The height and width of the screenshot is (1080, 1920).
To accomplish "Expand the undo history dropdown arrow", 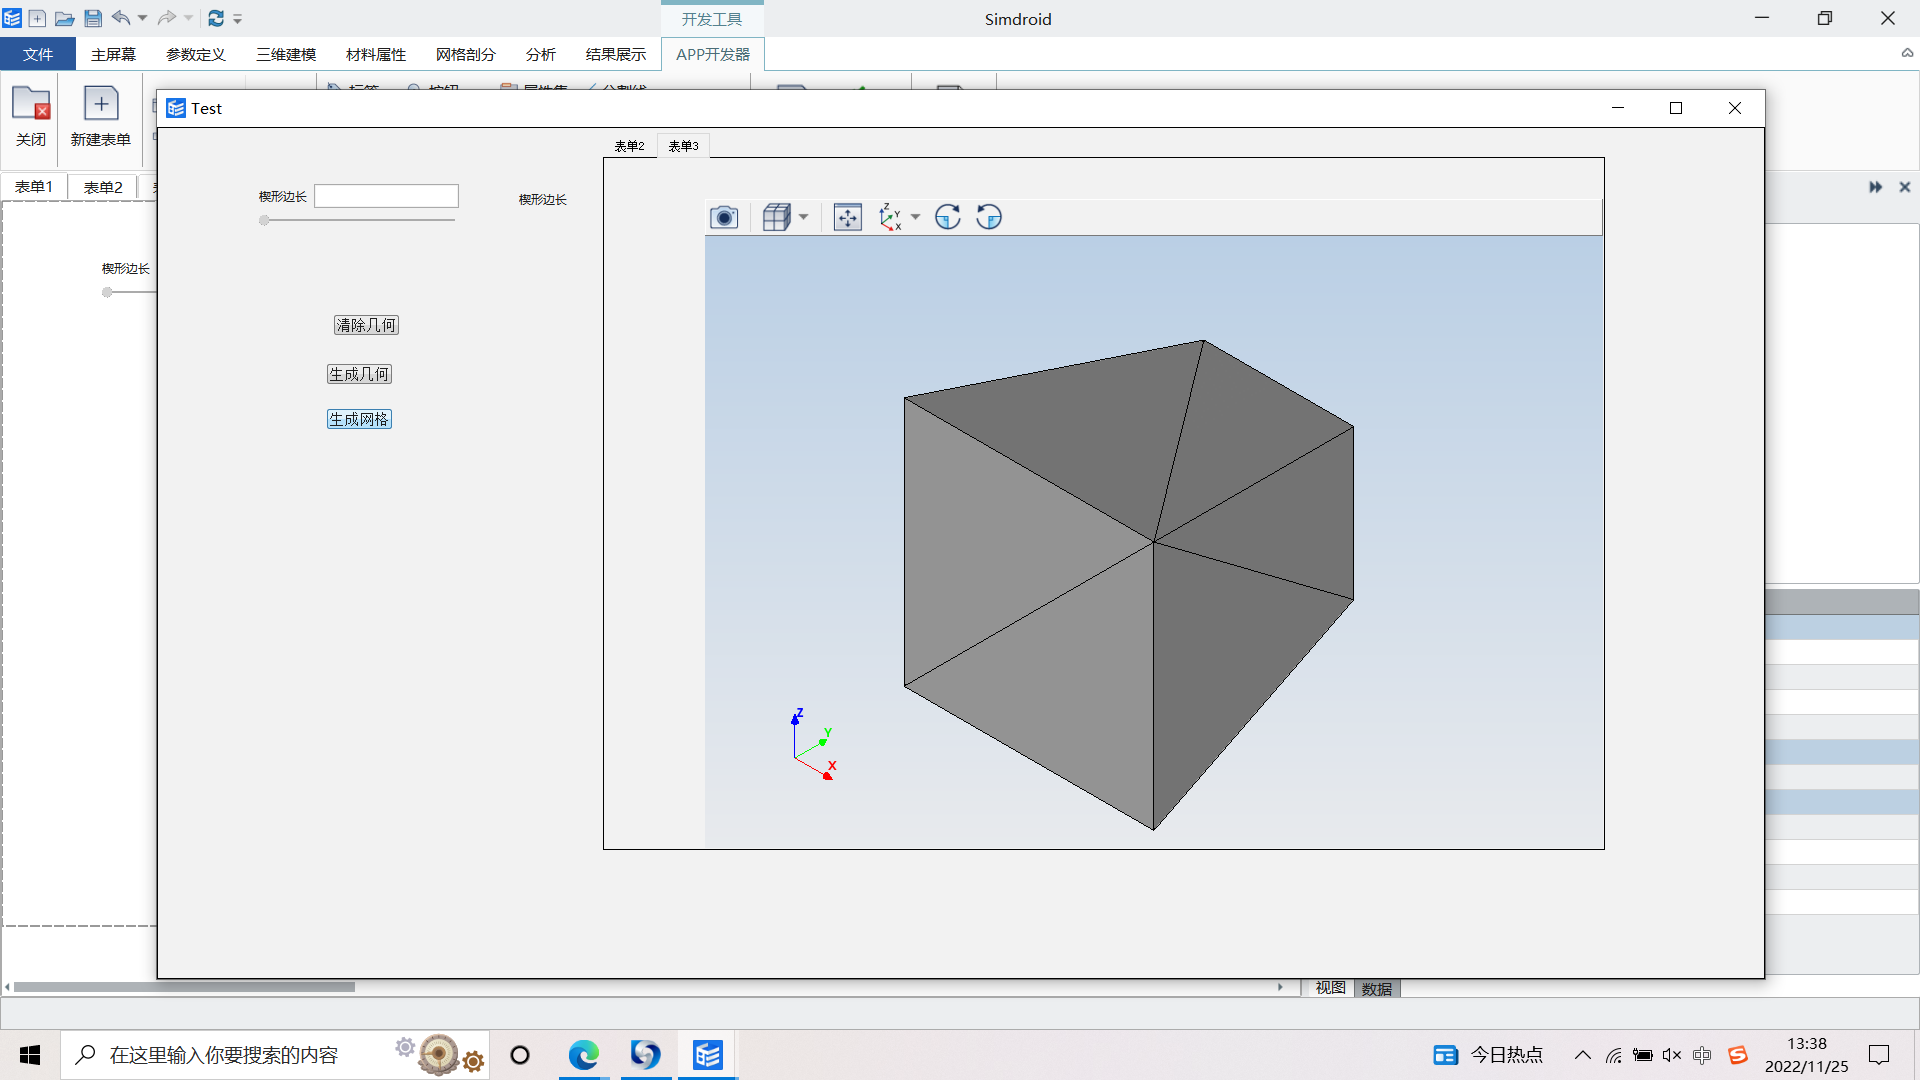I will click(142, 18).
